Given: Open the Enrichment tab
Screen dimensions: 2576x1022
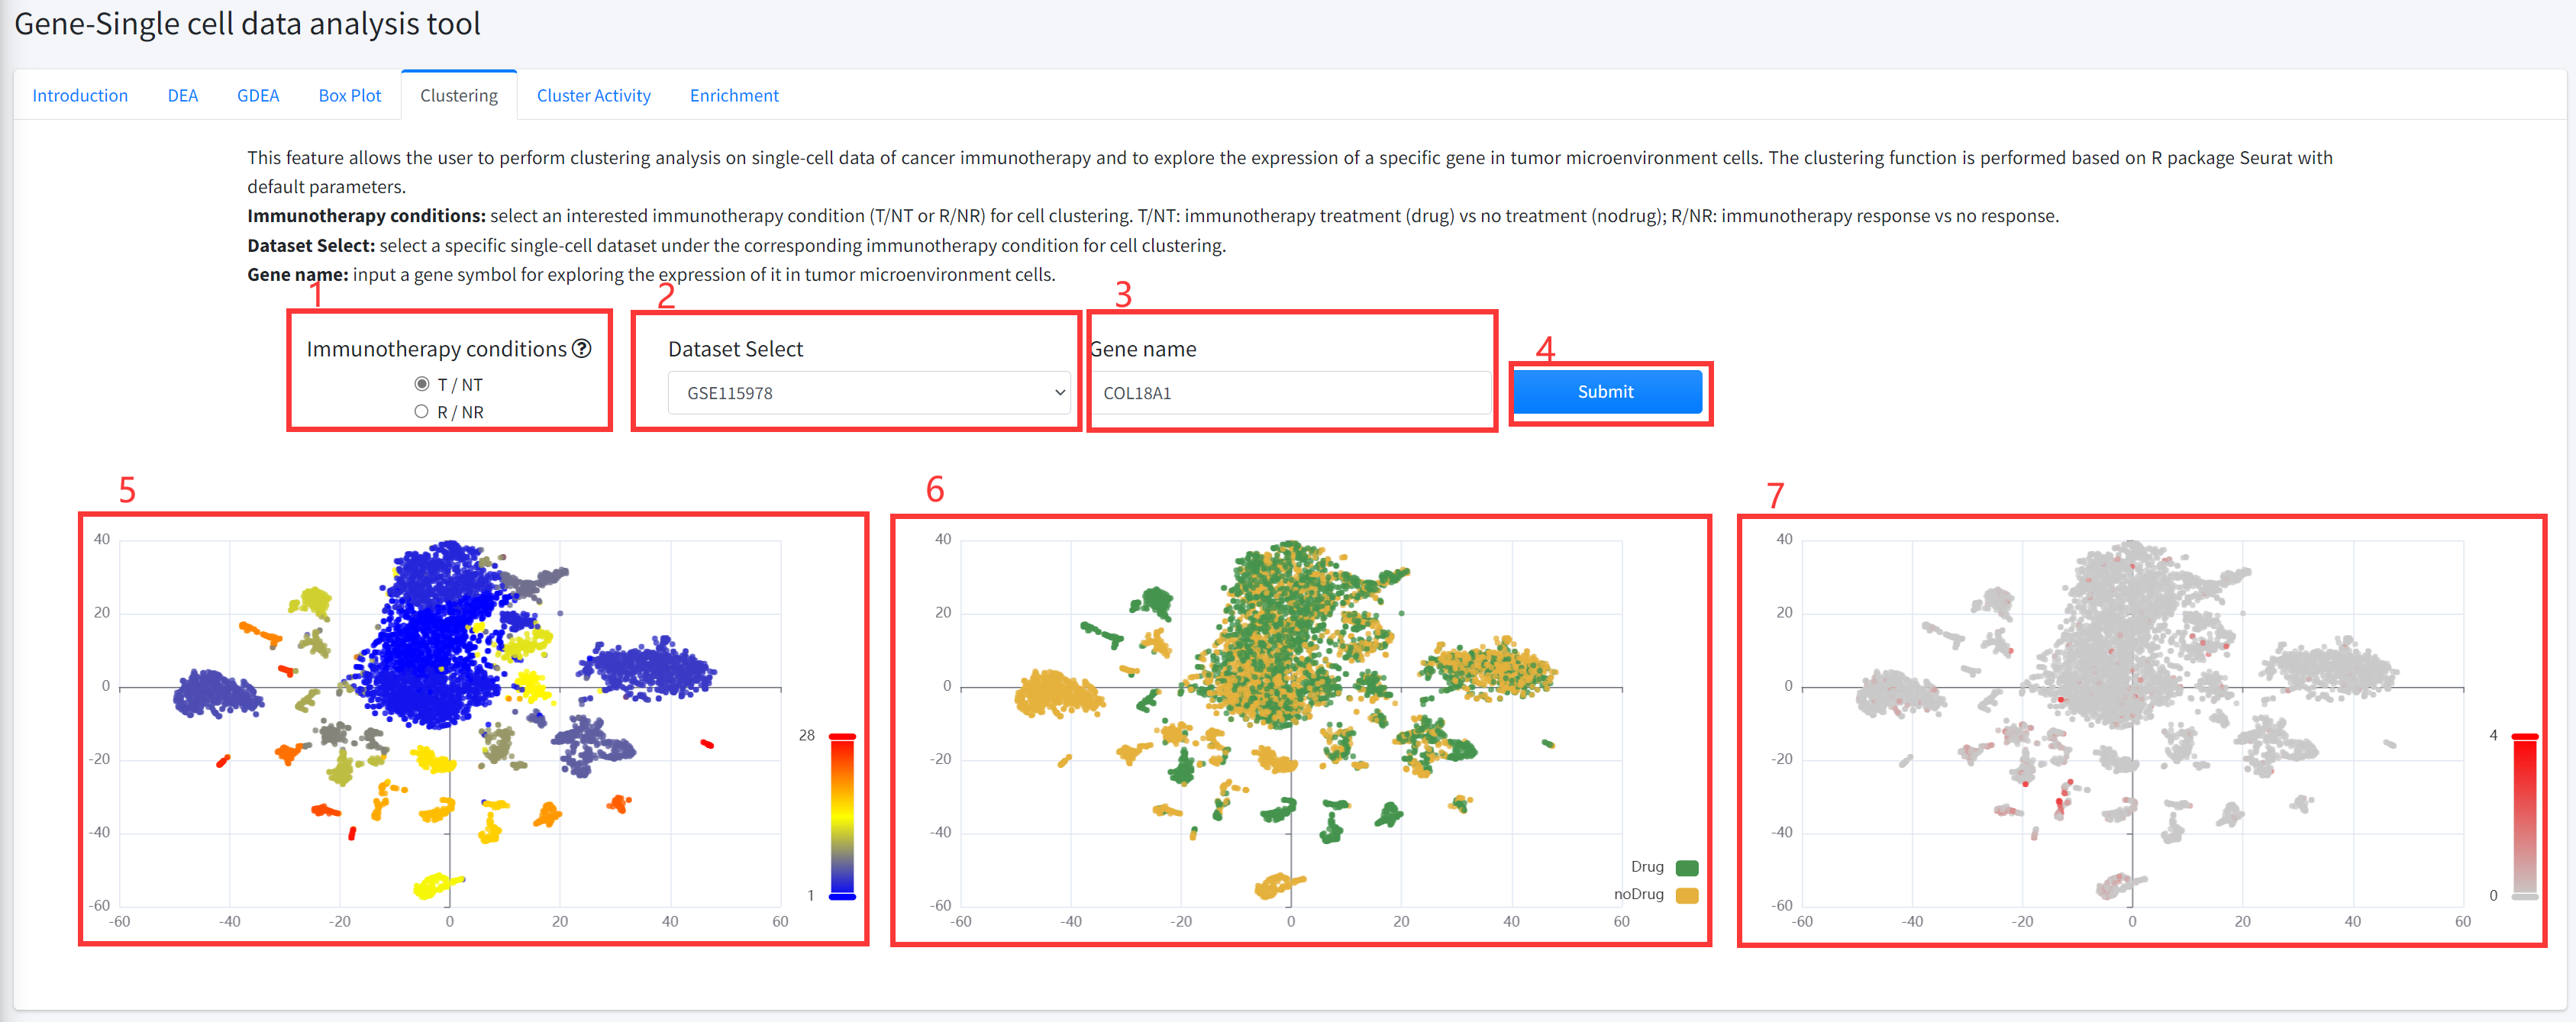Looking at the screenshot, I should pyautogui.click(x=733, y=95).
